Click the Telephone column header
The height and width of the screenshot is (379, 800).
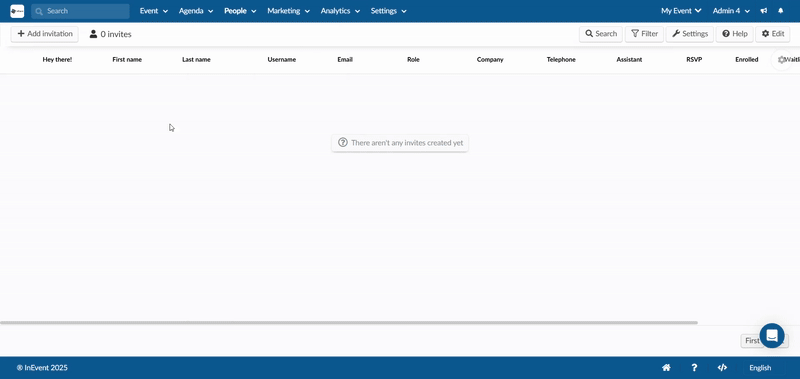561,60
